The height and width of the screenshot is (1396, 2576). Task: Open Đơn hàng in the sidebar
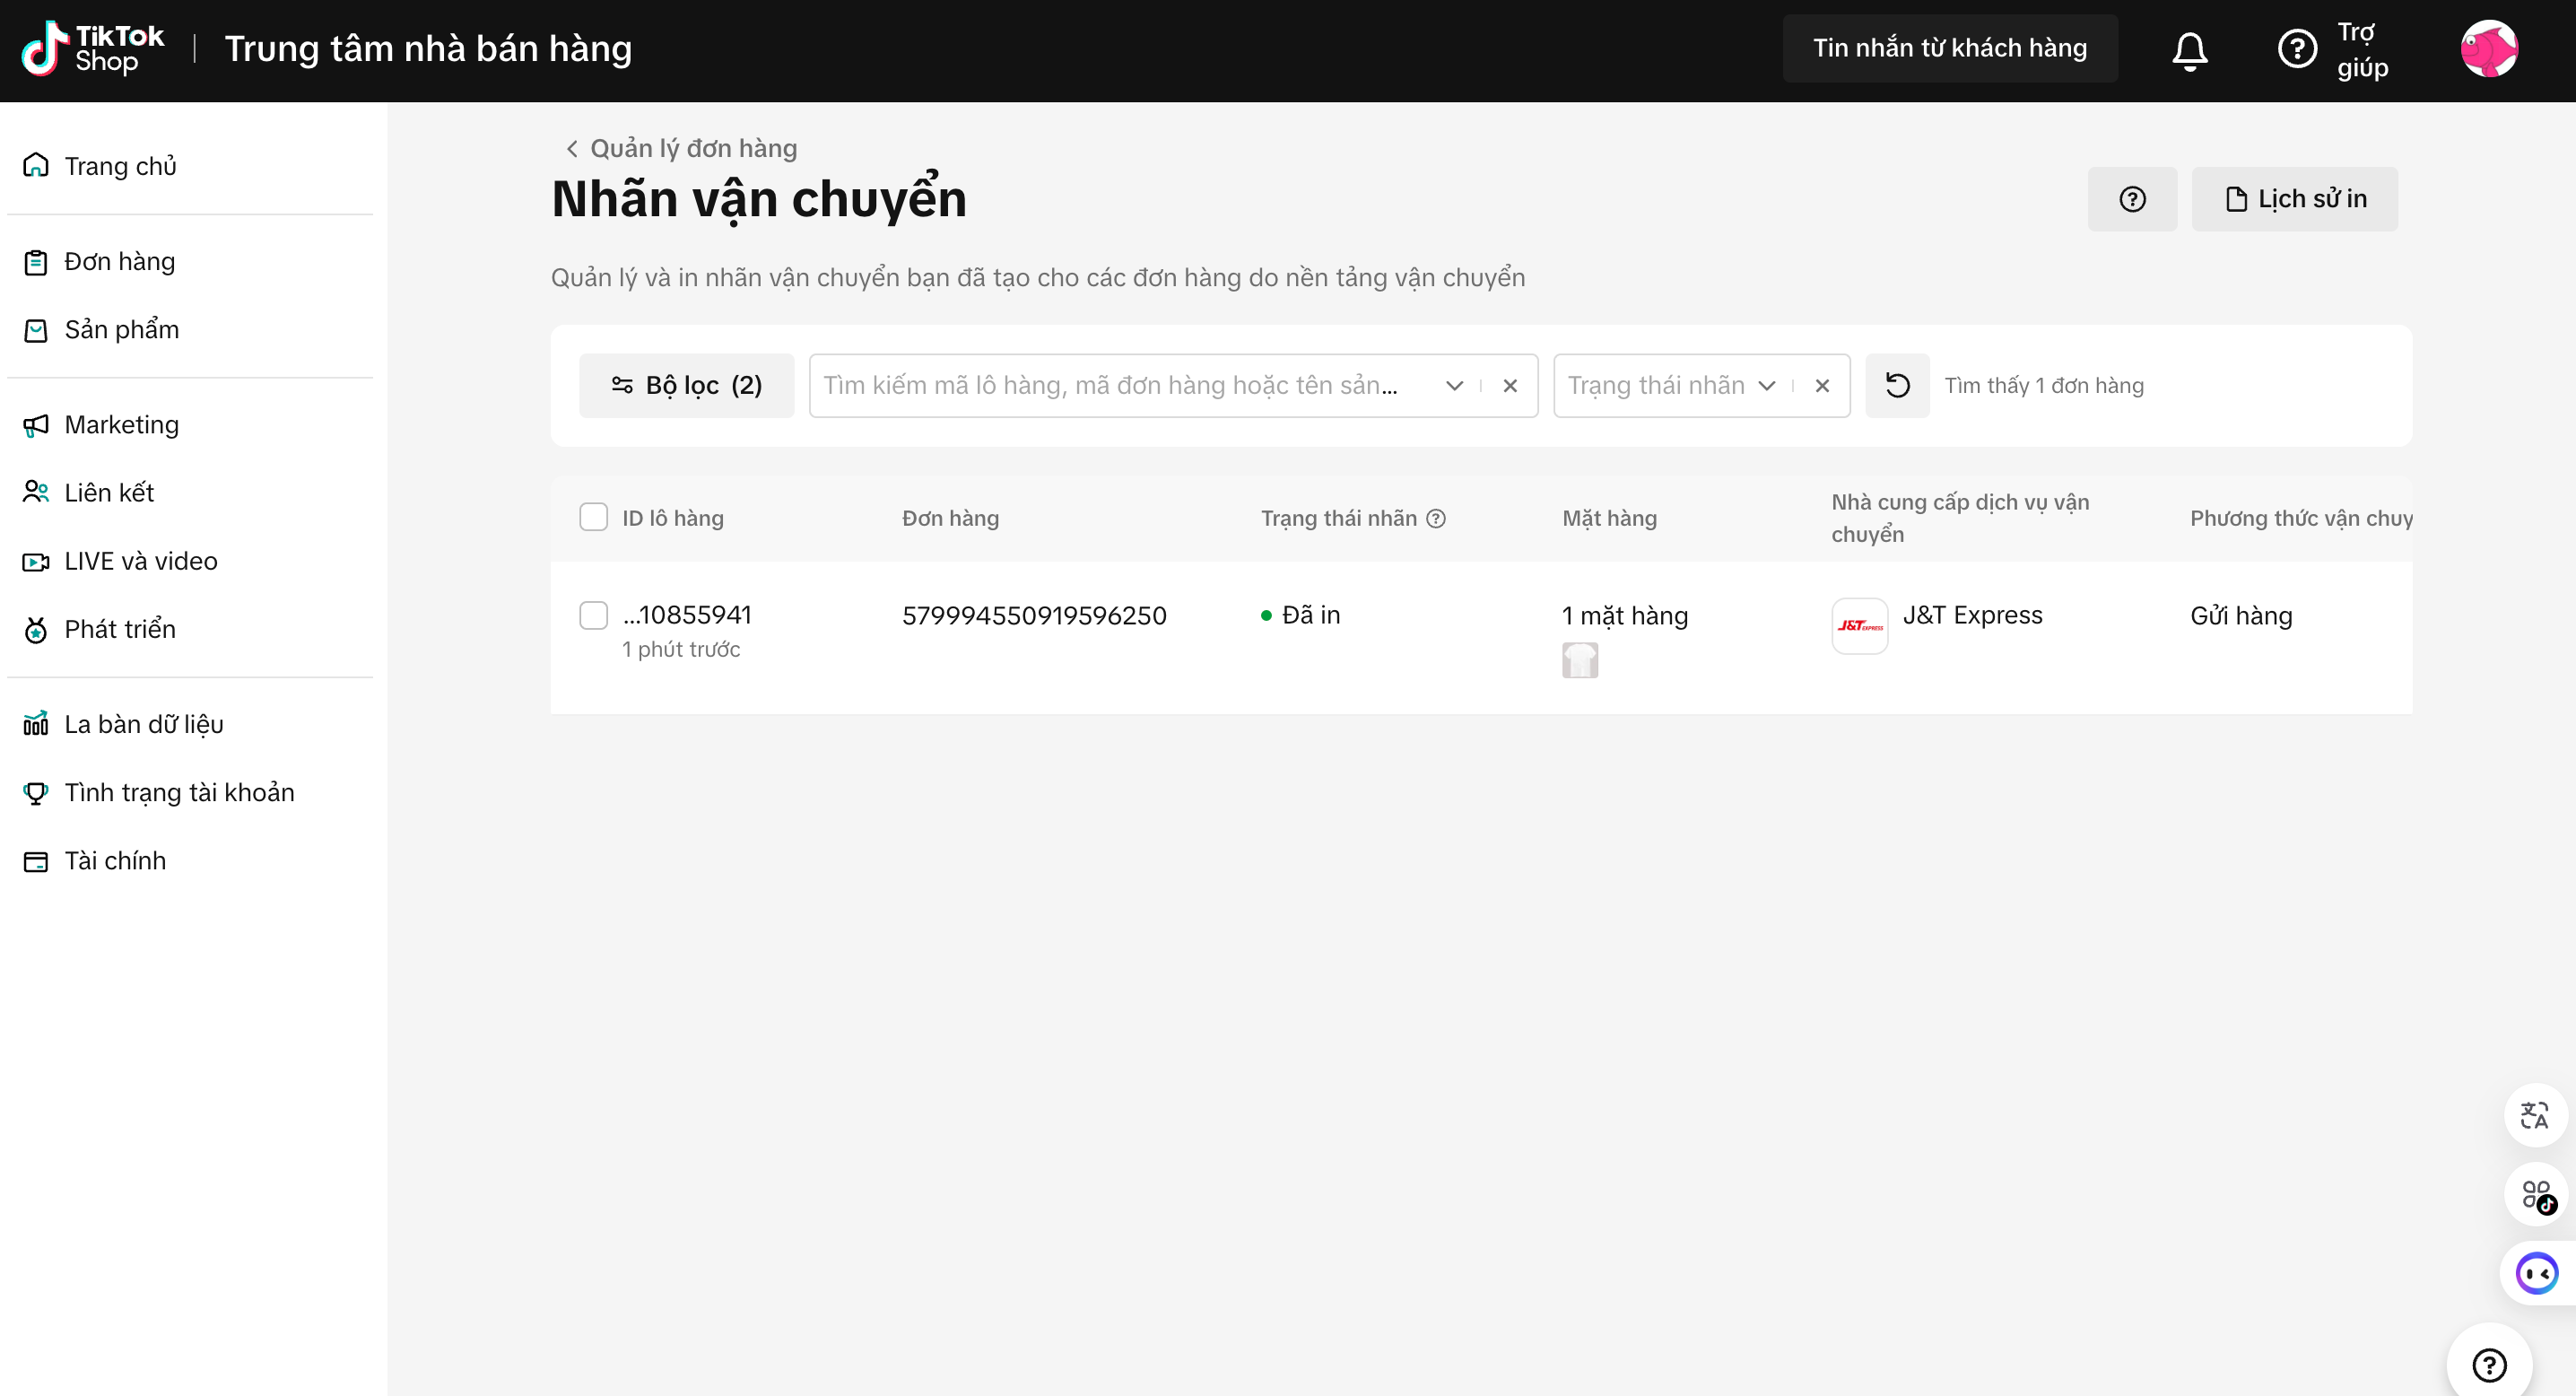click(119, 261)
